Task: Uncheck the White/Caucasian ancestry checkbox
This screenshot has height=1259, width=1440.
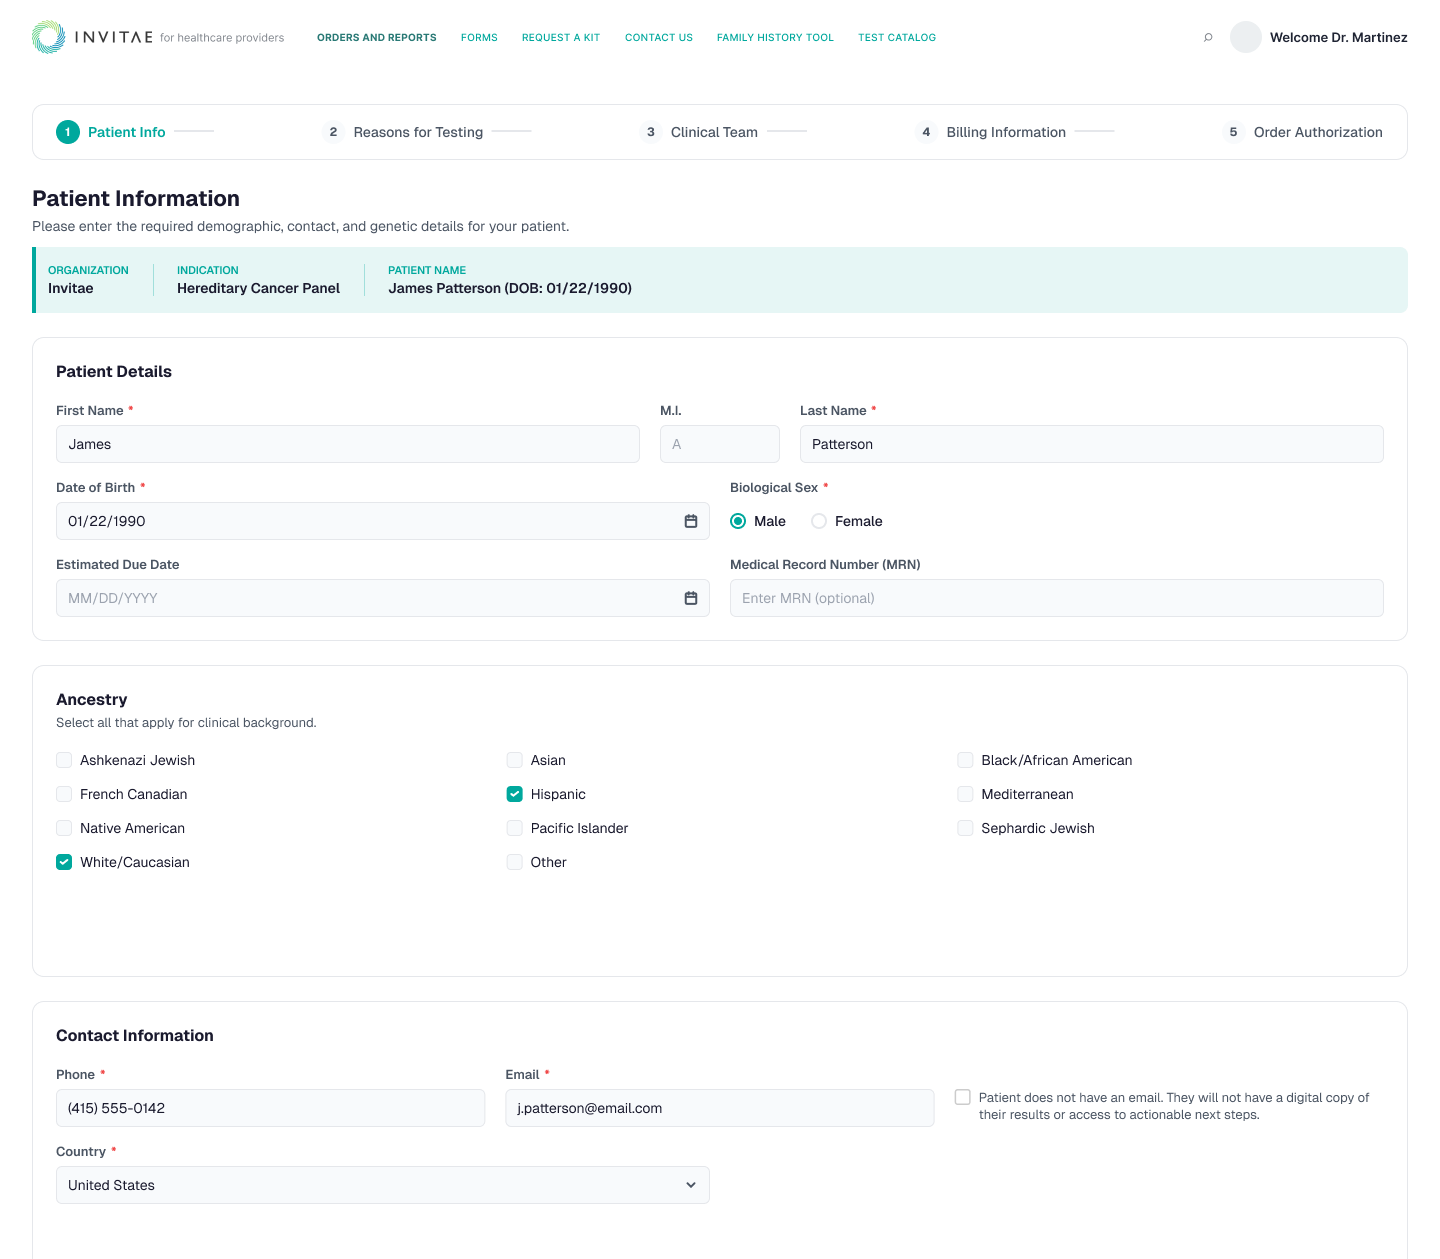Action: [64, 862]
